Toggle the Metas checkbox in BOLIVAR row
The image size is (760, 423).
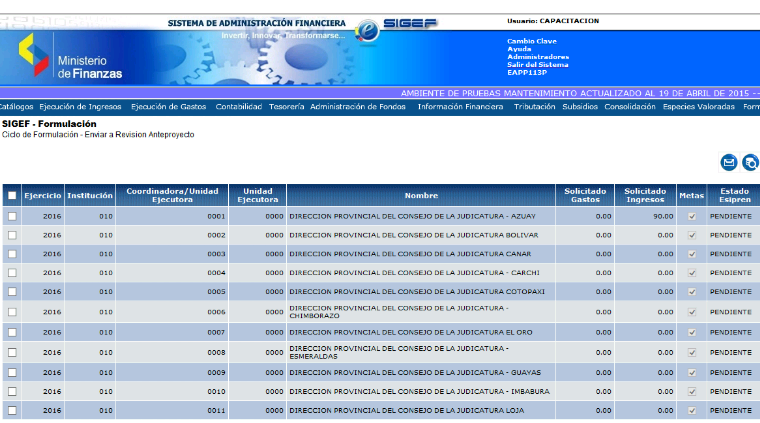pos(692,235)
